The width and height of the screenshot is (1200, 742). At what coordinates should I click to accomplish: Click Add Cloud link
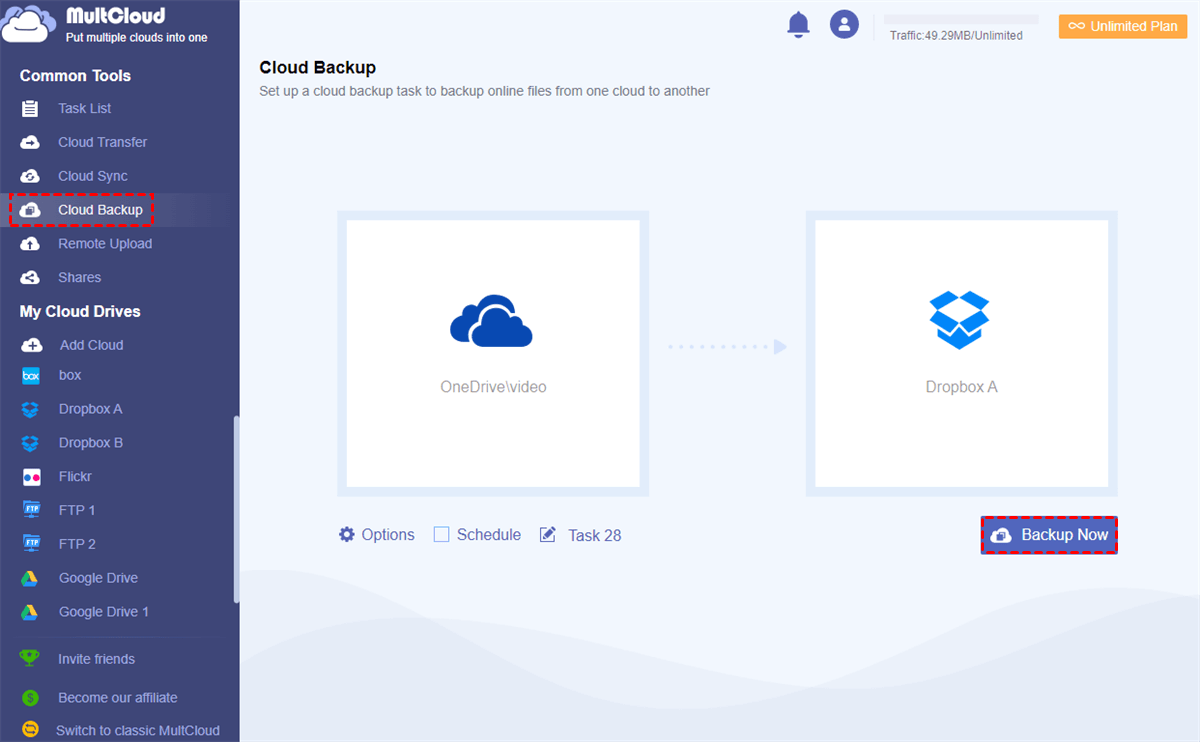pos(92,345)
